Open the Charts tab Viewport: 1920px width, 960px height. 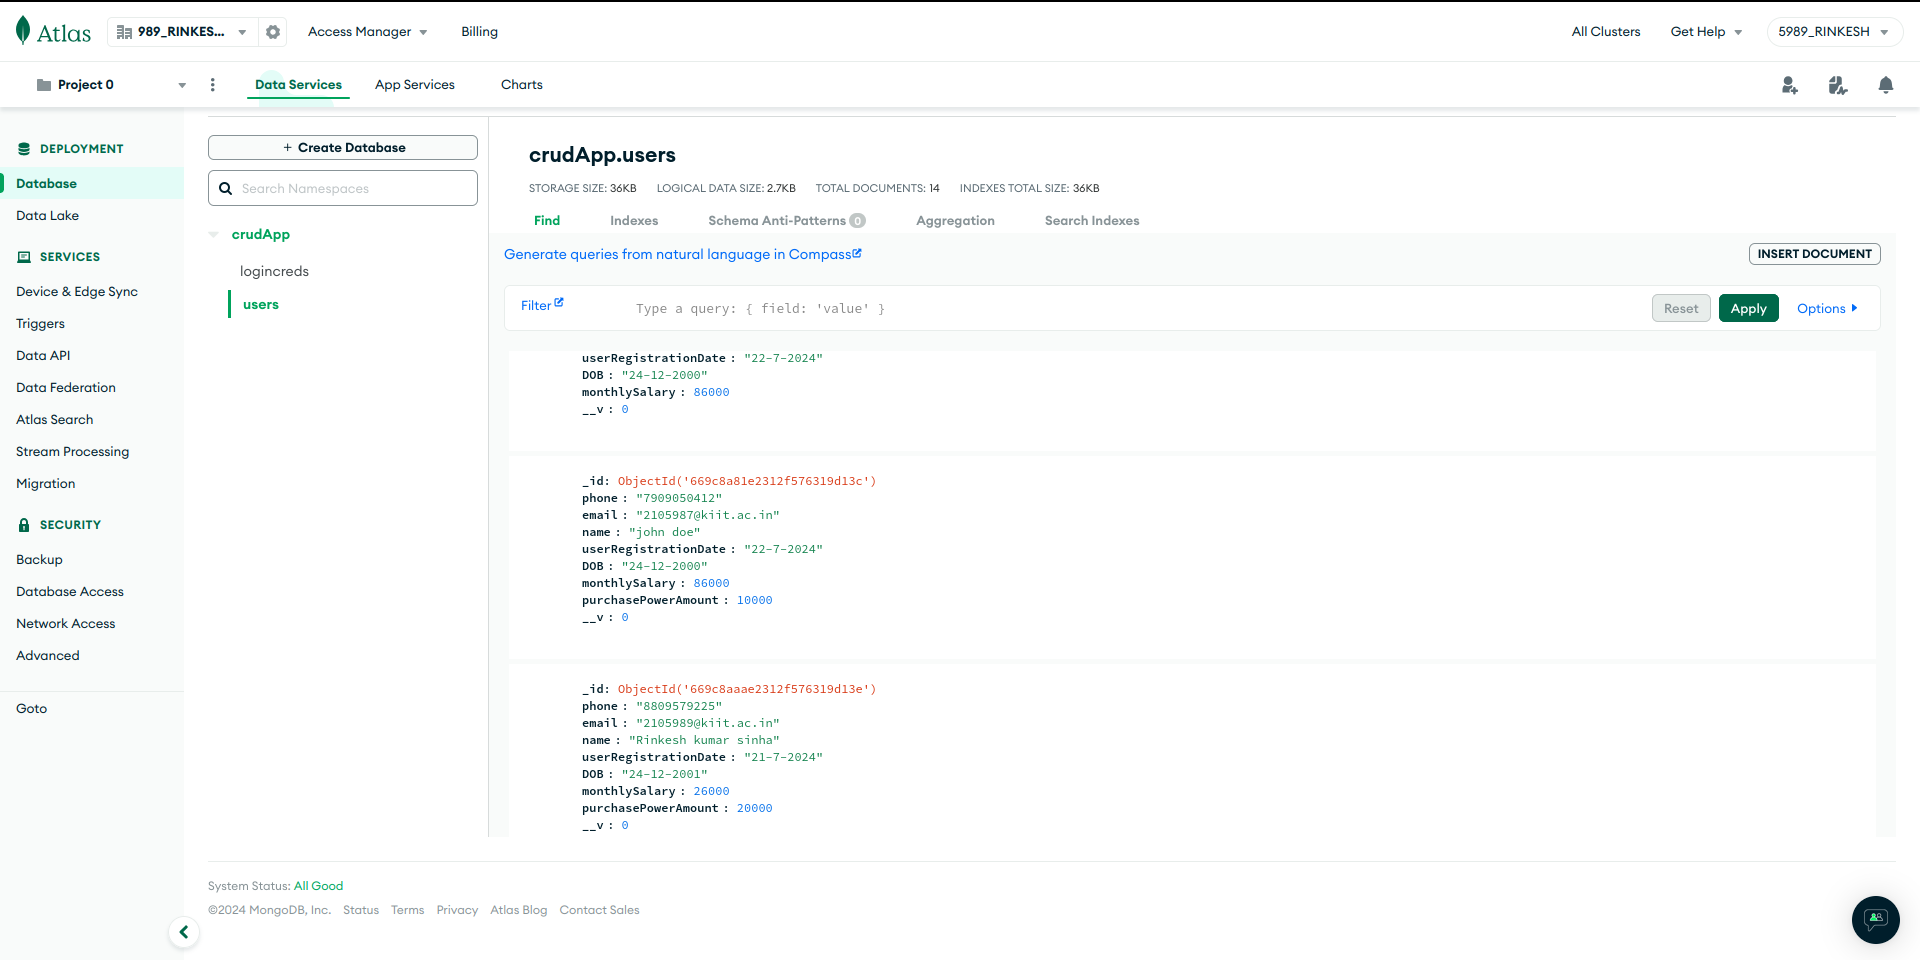pos(522,85)
